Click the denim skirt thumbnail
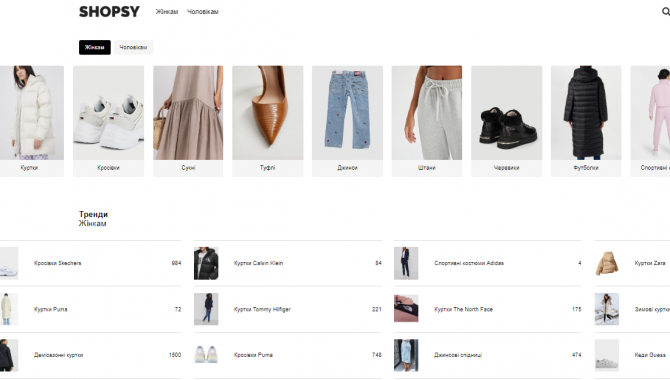The image size is (670, 380). coord(406,355)
